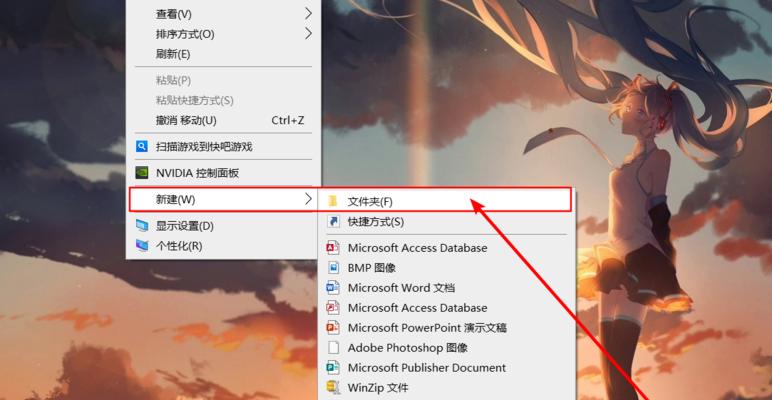Select the greyed 粘贴(P) entry
772x400 pixels.
(224, 80)
